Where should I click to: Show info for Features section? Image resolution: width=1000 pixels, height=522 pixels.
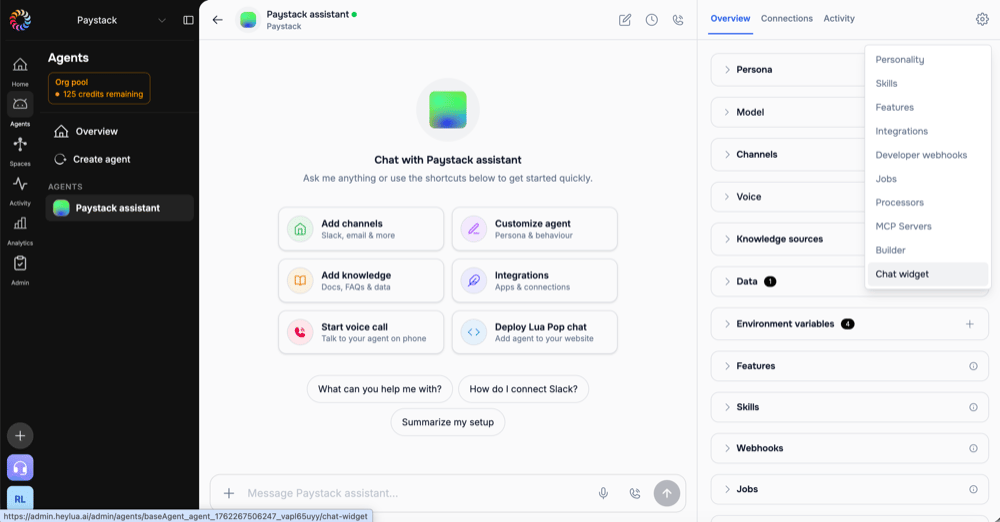pyautogui.click(x=973, y=366)
